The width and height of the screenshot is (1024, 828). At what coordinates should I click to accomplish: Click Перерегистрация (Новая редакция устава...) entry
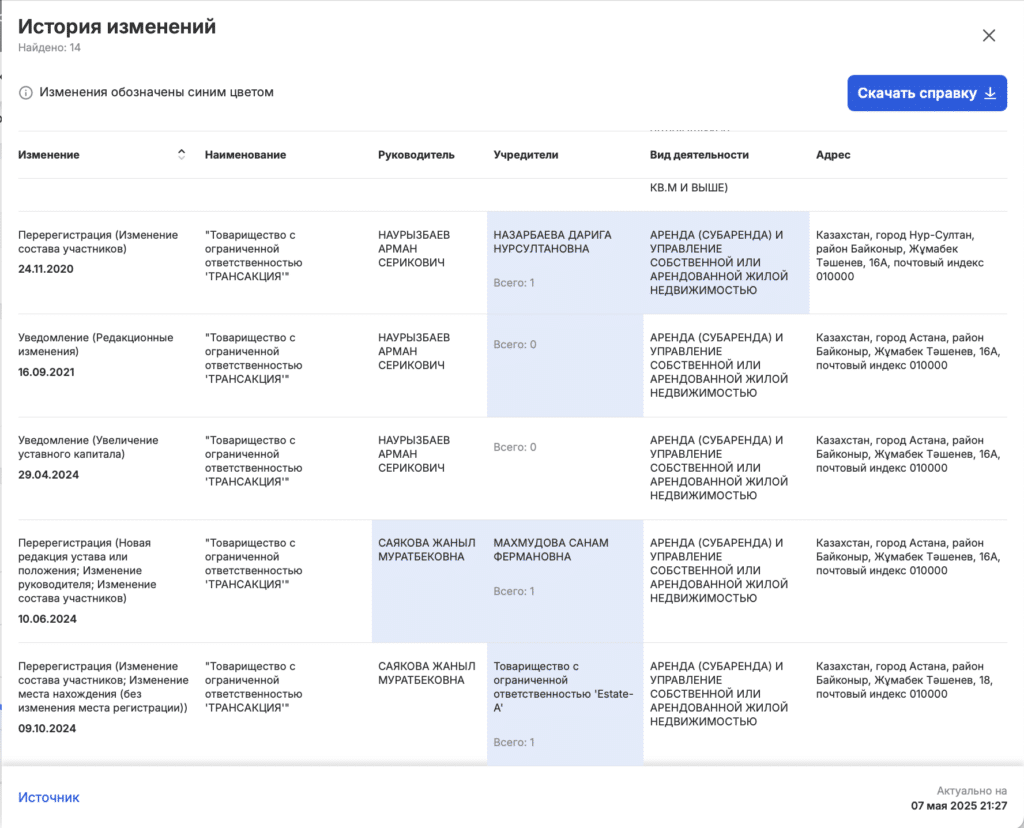(88, 571)
